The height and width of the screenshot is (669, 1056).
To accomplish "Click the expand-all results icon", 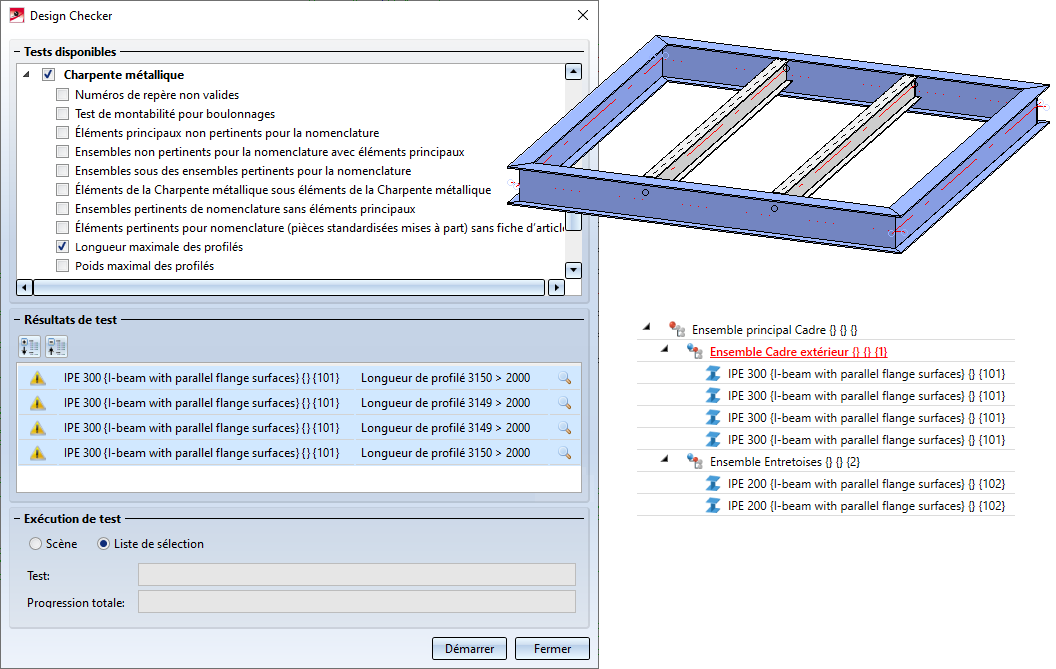I will coord(30,347).
